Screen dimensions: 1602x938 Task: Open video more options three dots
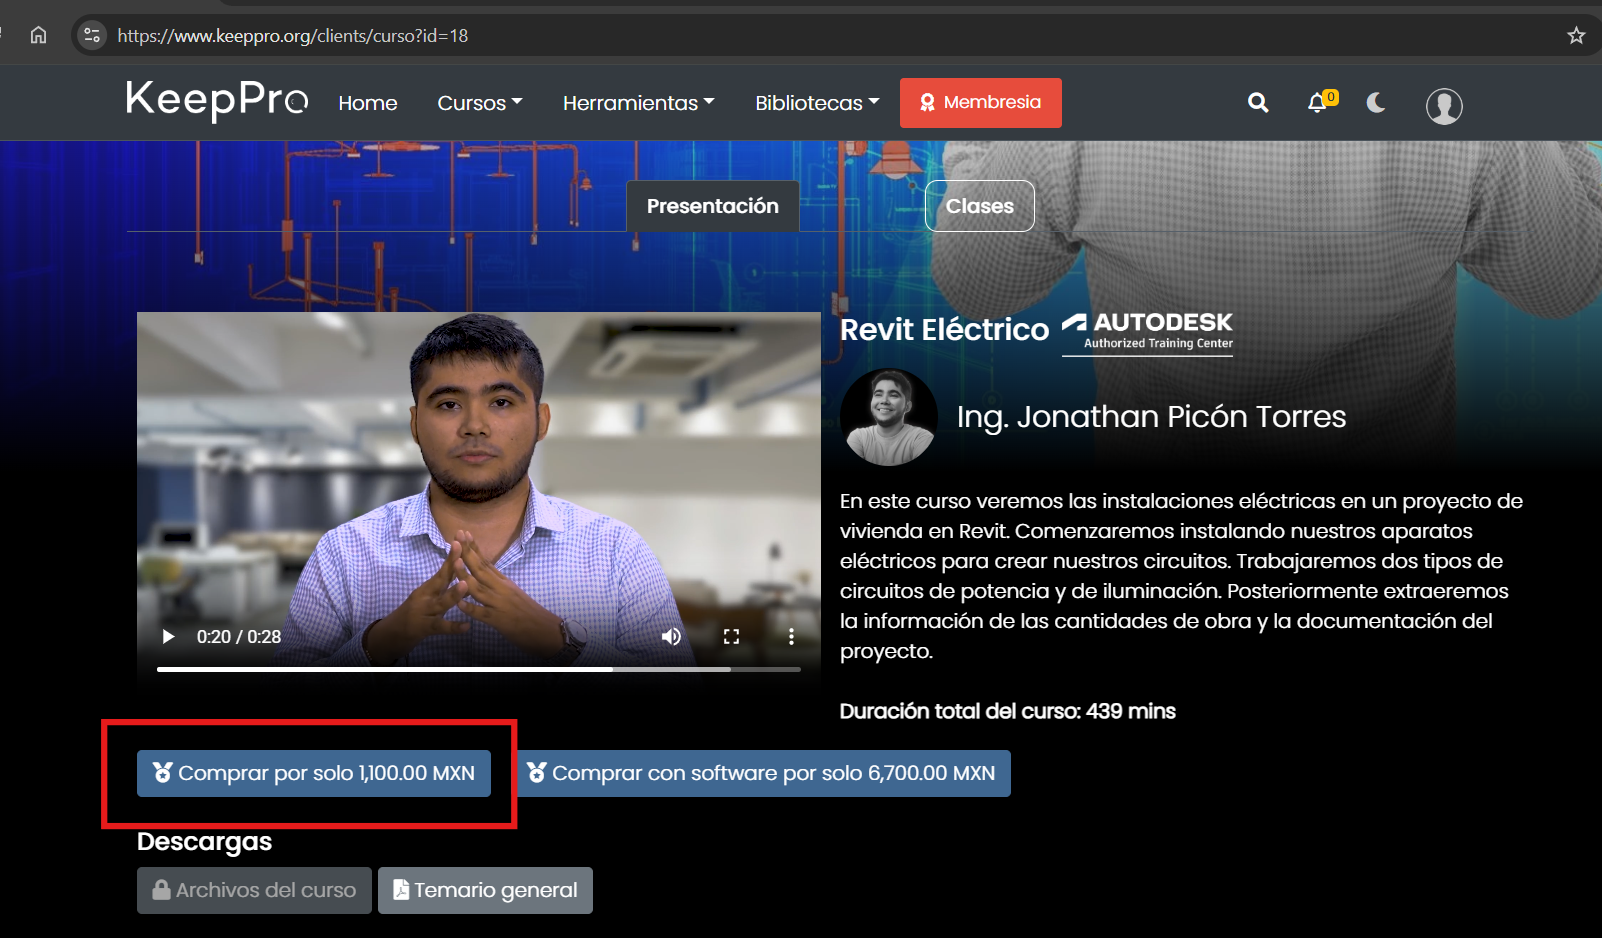pos(791,636)
